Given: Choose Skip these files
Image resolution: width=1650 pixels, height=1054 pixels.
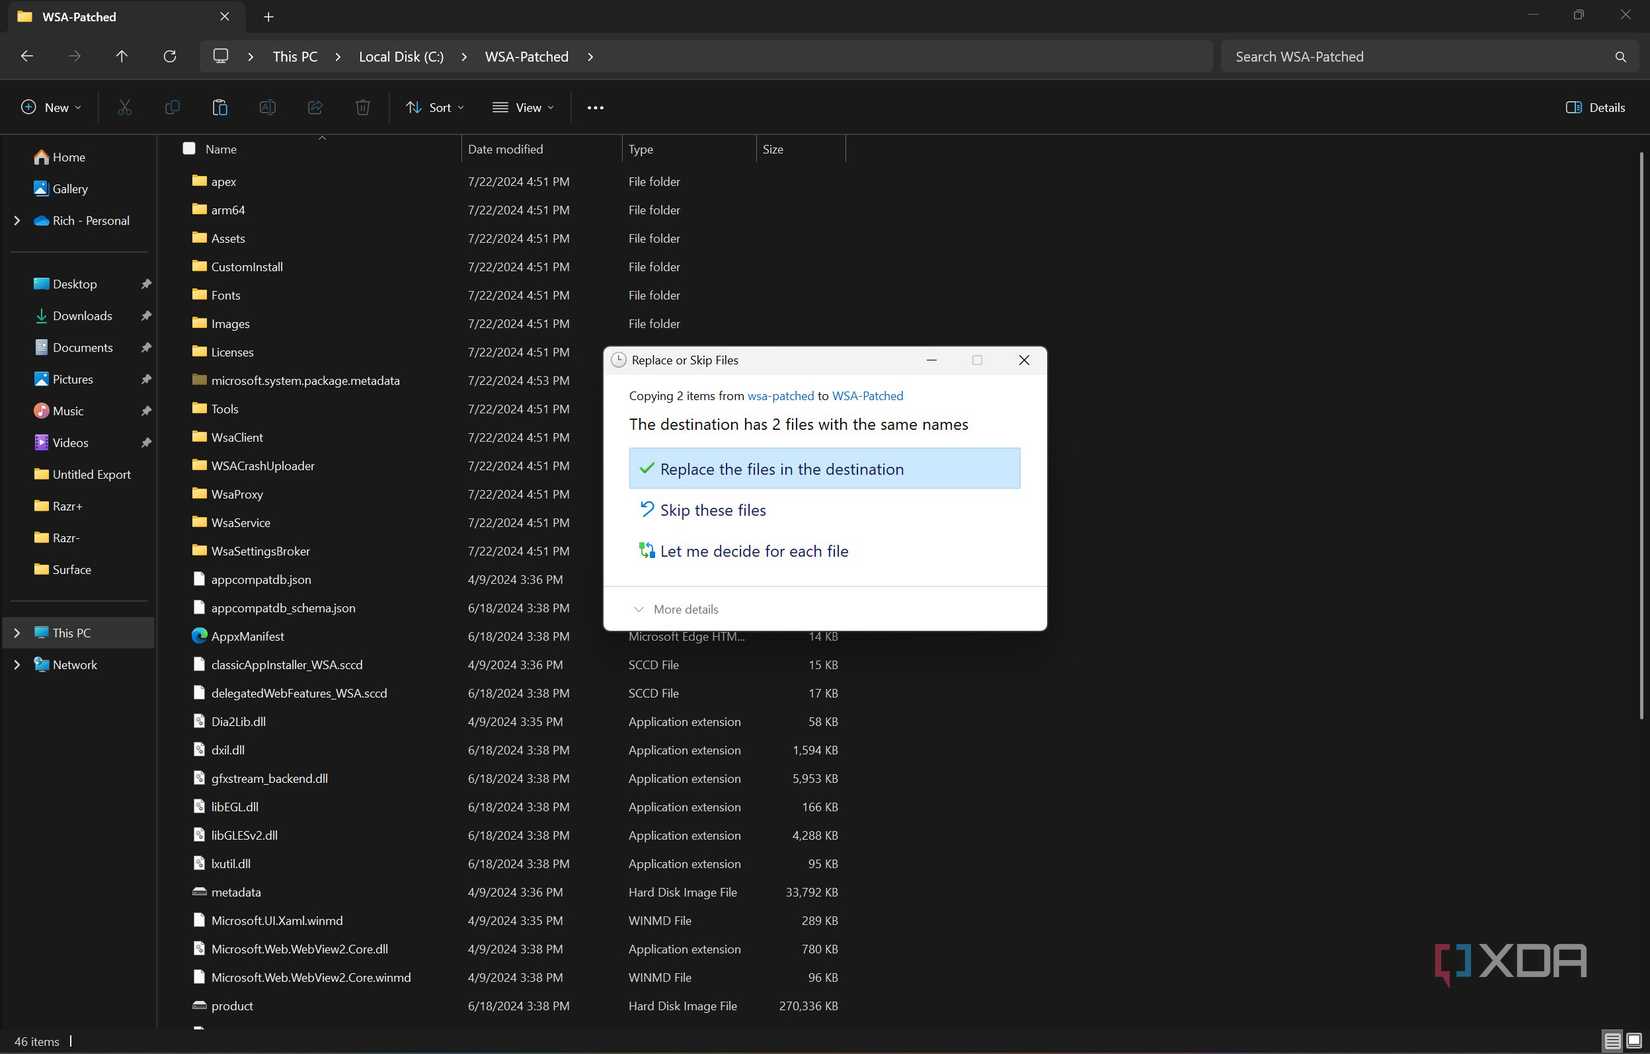Looking at the screenshot, I should 712,510.
